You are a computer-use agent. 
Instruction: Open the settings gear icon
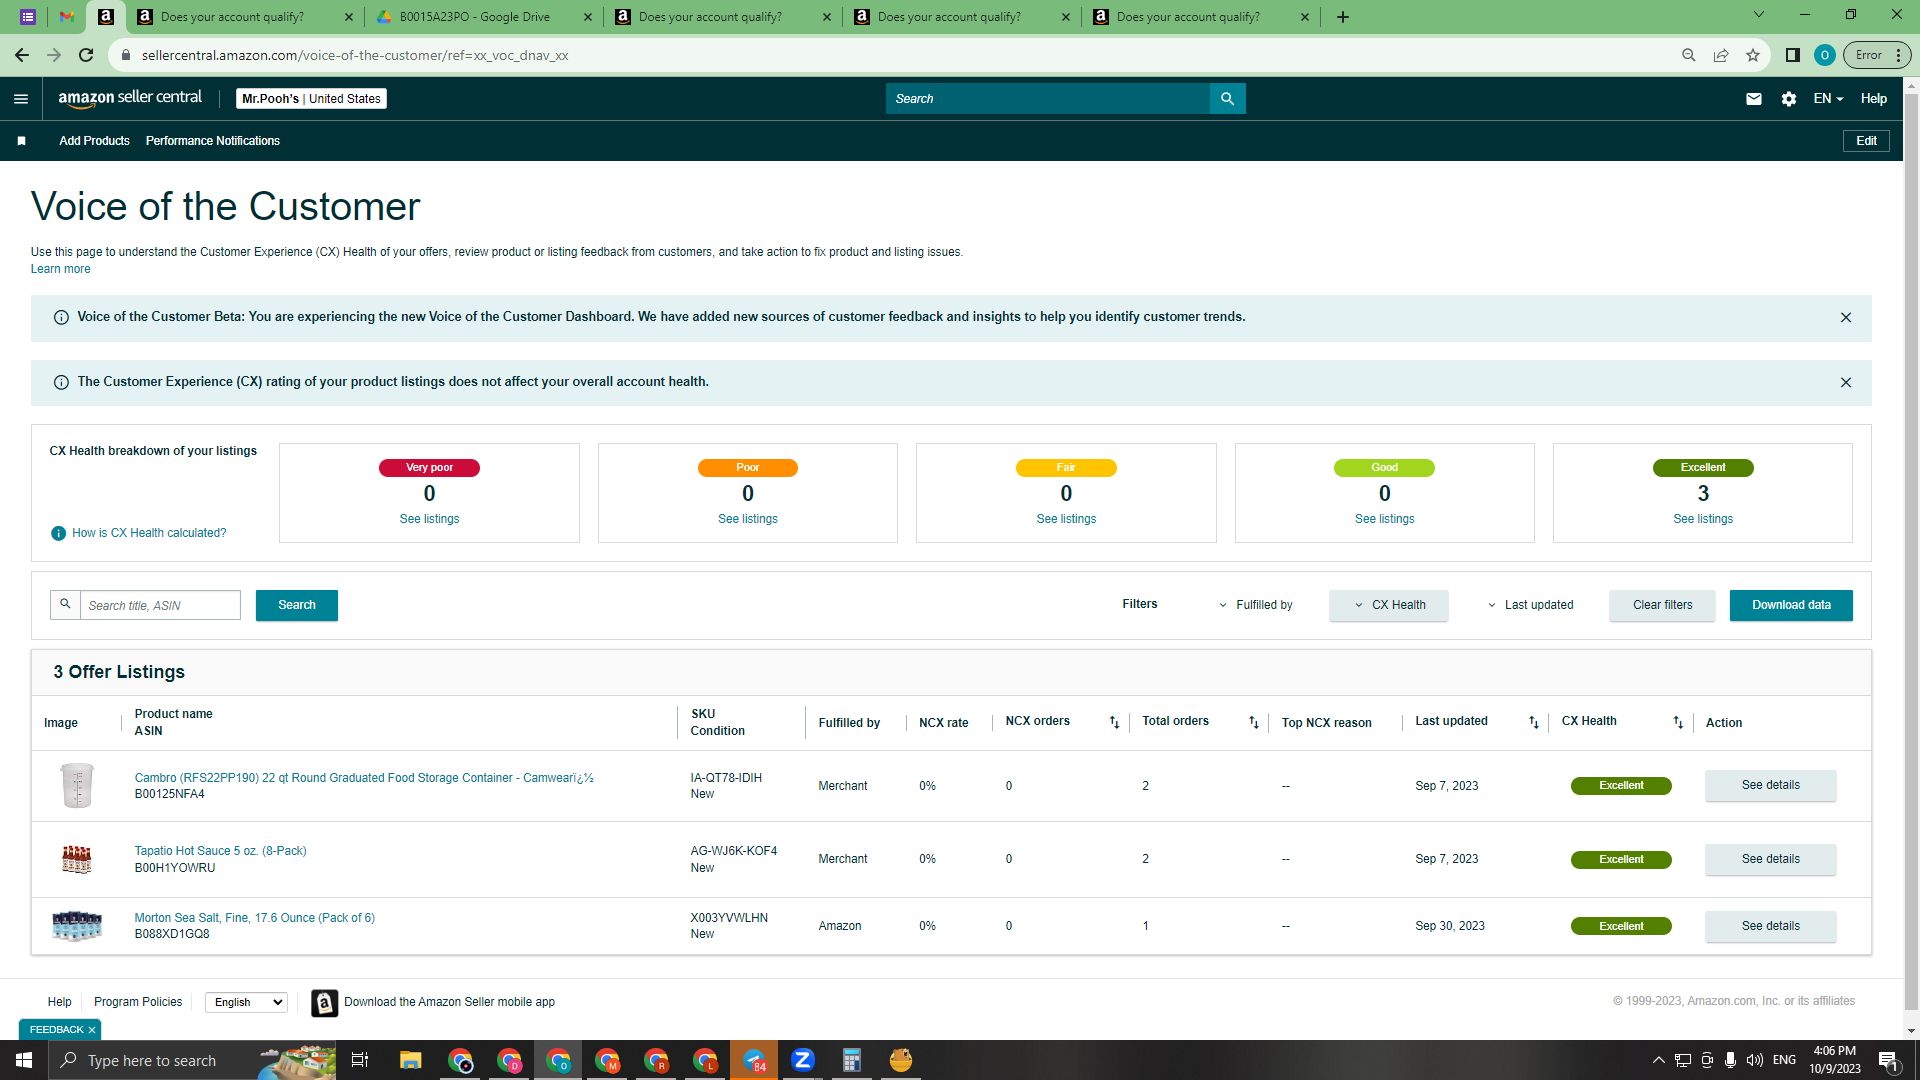(x=1789, y=99)
